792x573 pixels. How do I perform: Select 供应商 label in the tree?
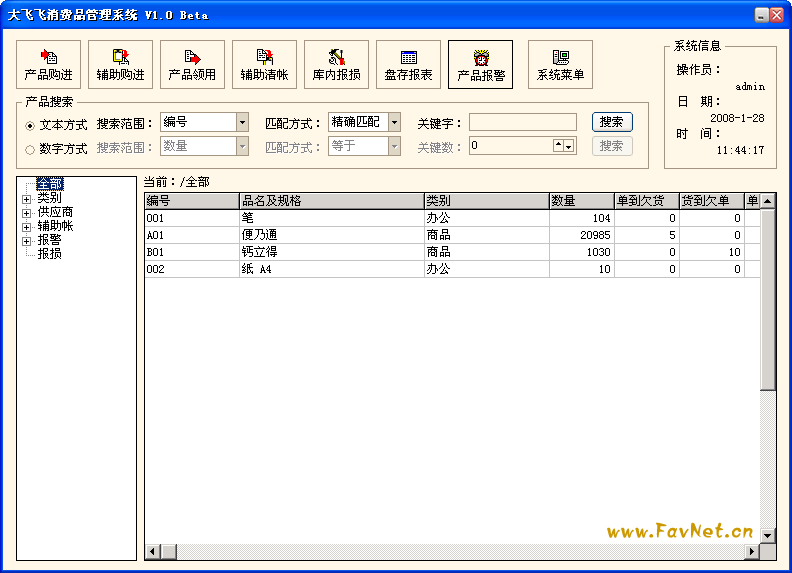pos(56,212)
